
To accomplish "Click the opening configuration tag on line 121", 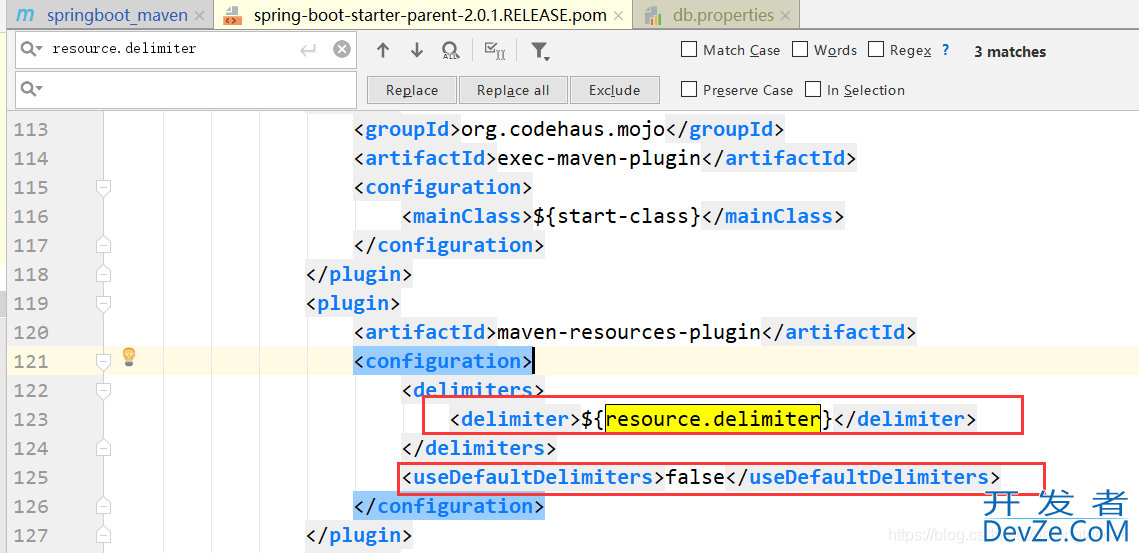I will [443, 361].
